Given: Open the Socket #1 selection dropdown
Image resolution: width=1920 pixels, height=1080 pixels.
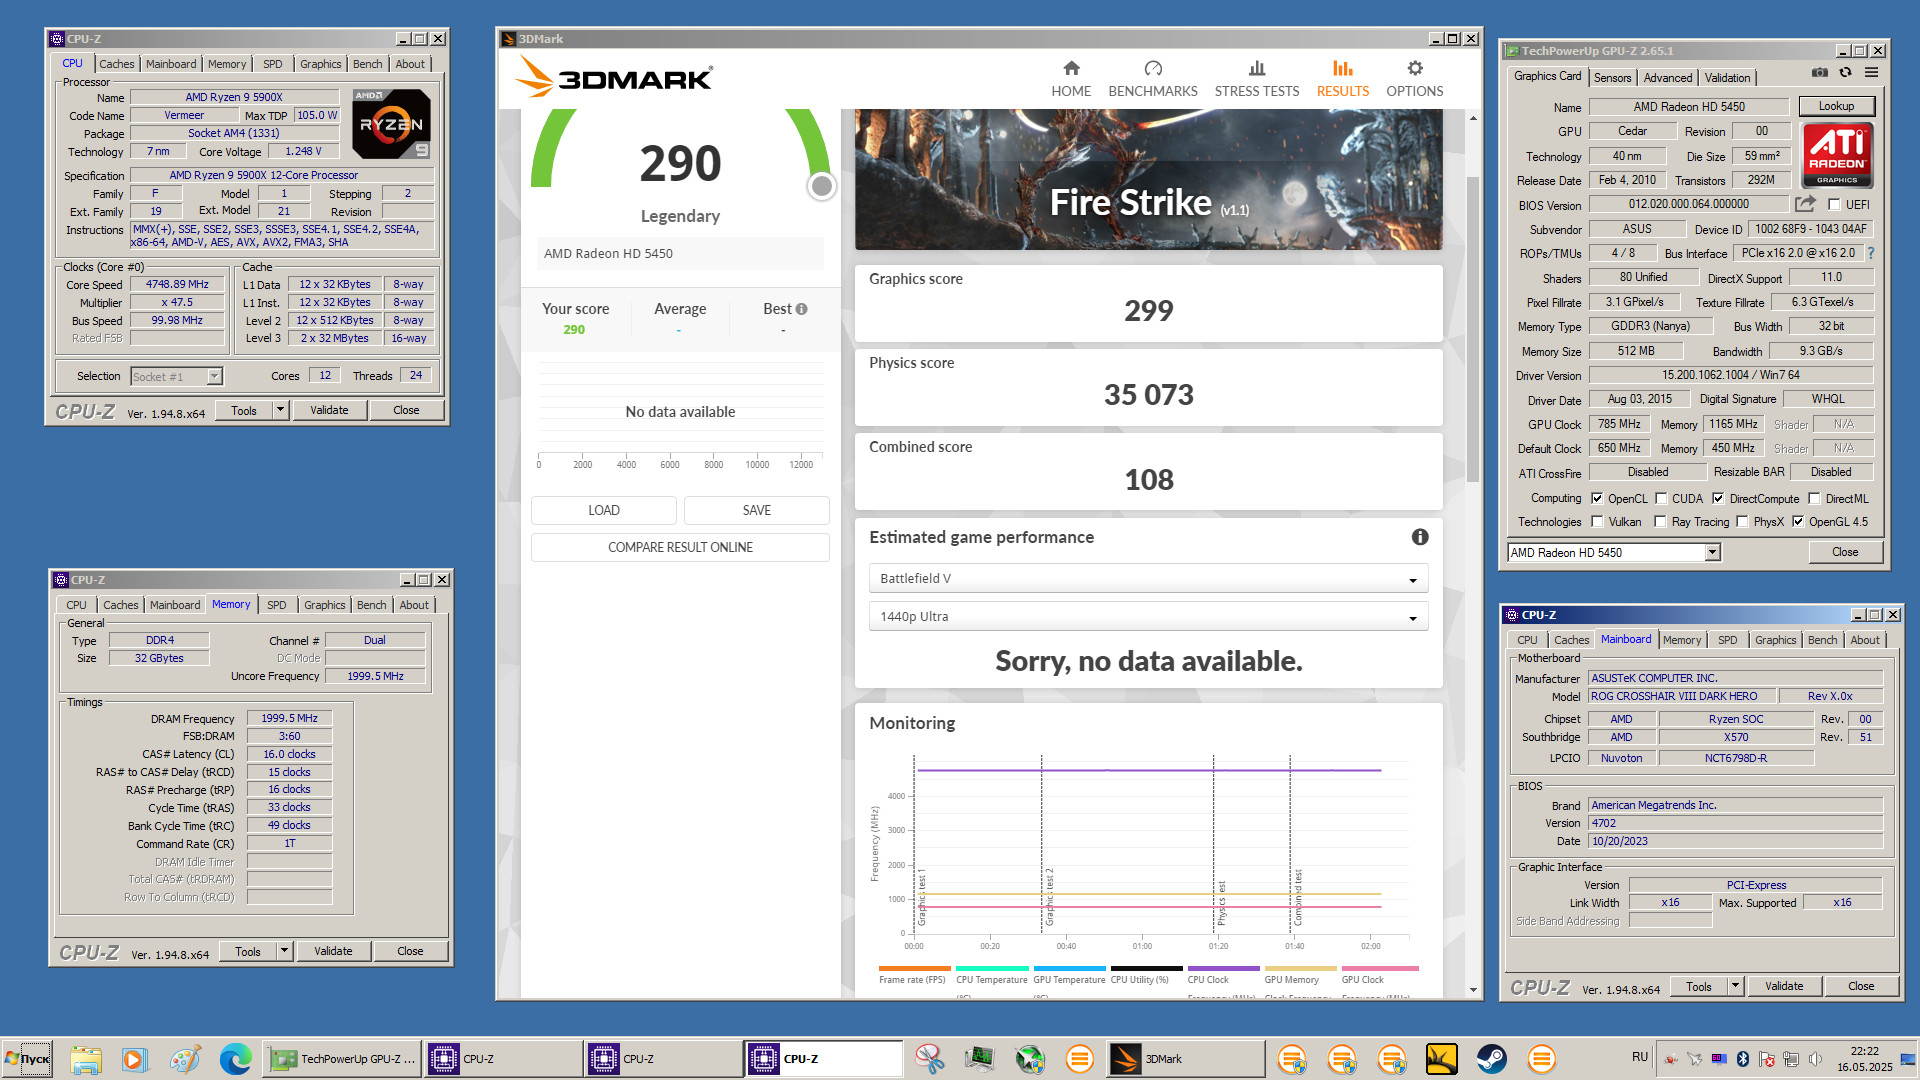Looking at the screenshot, I should point(214,376).
